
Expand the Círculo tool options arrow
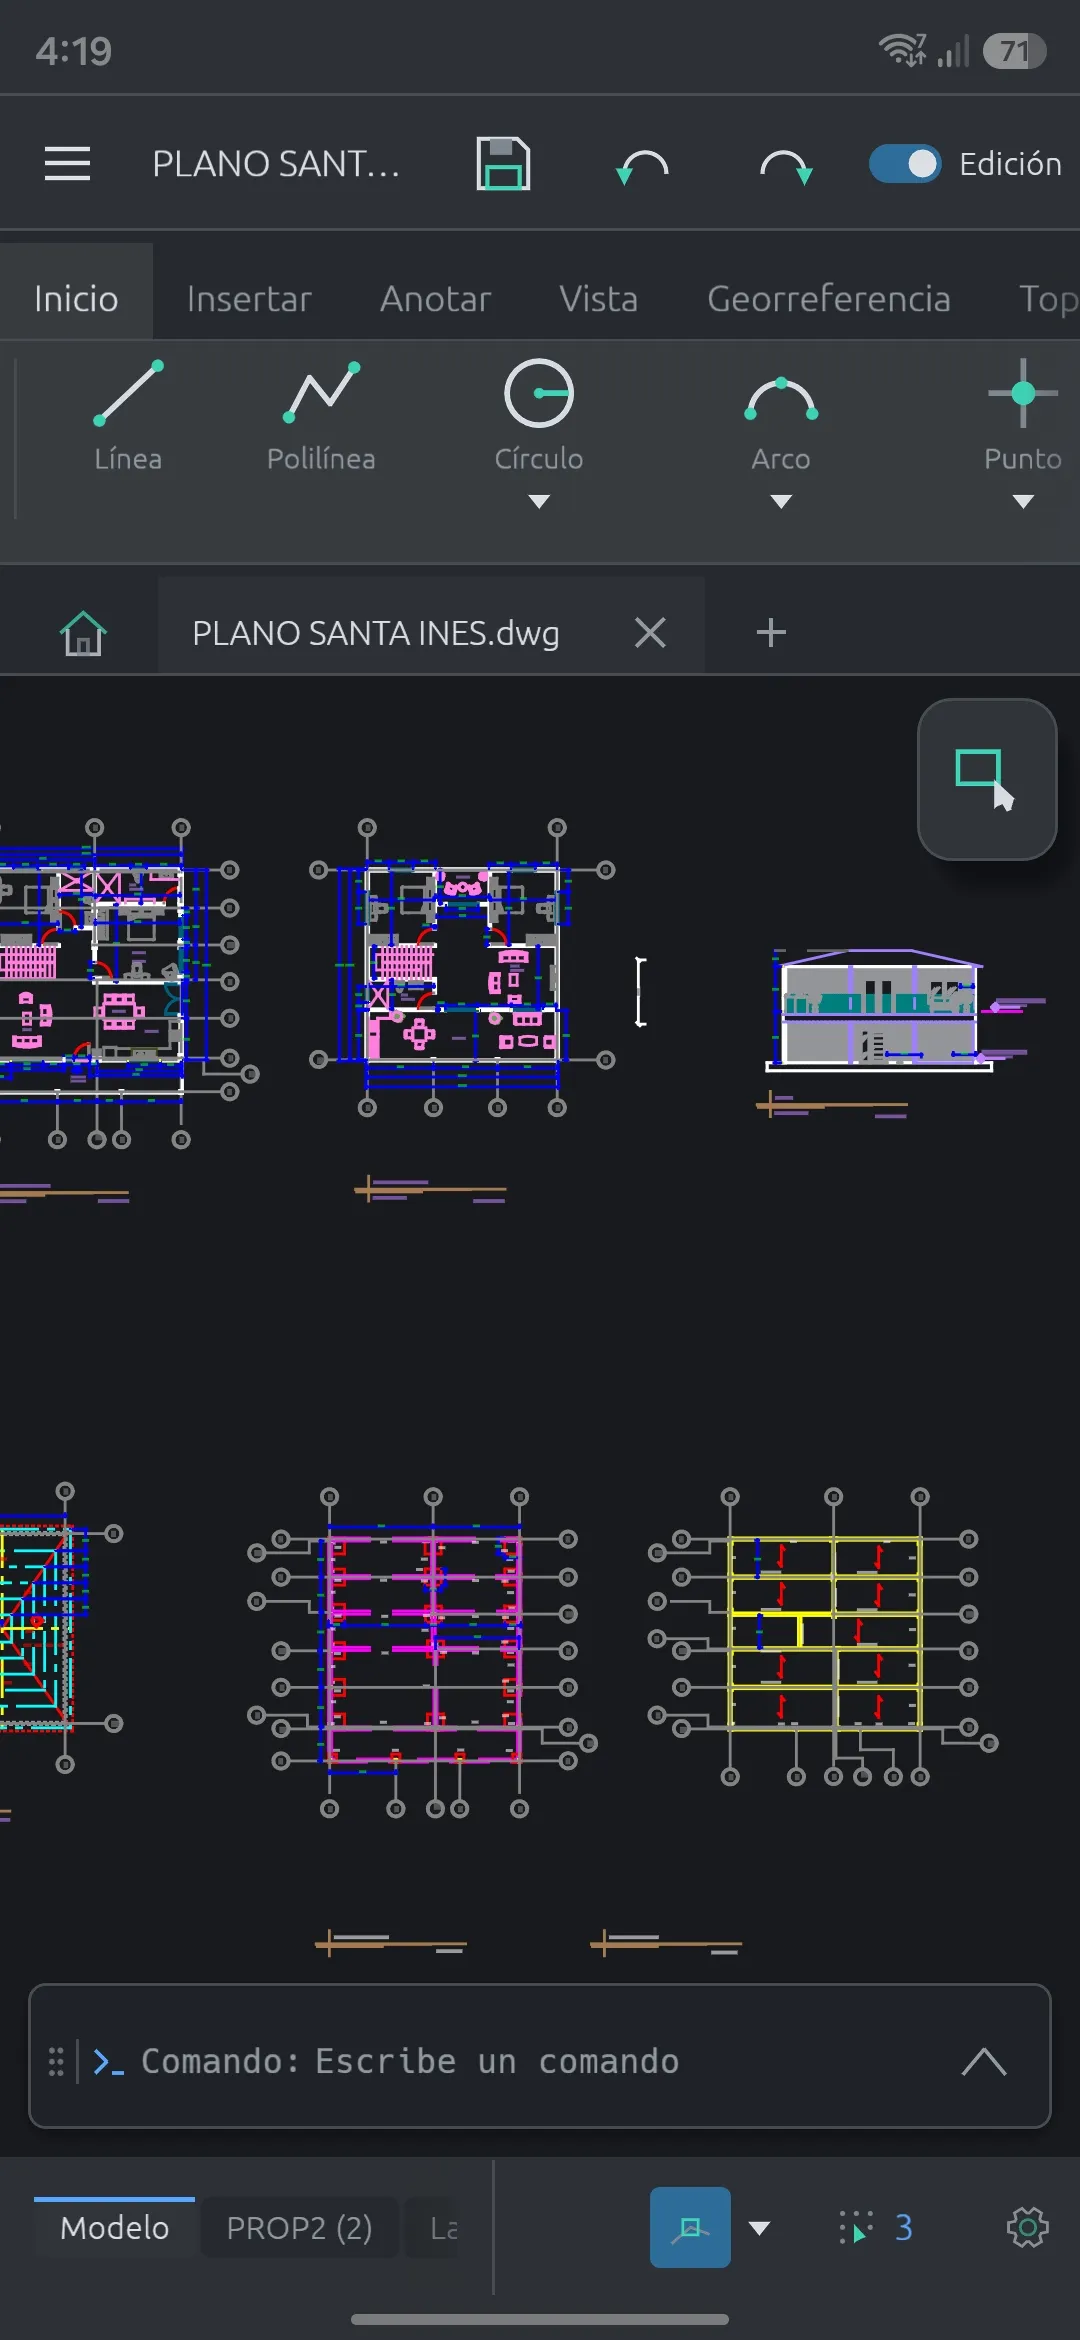(x=539, y=502)
